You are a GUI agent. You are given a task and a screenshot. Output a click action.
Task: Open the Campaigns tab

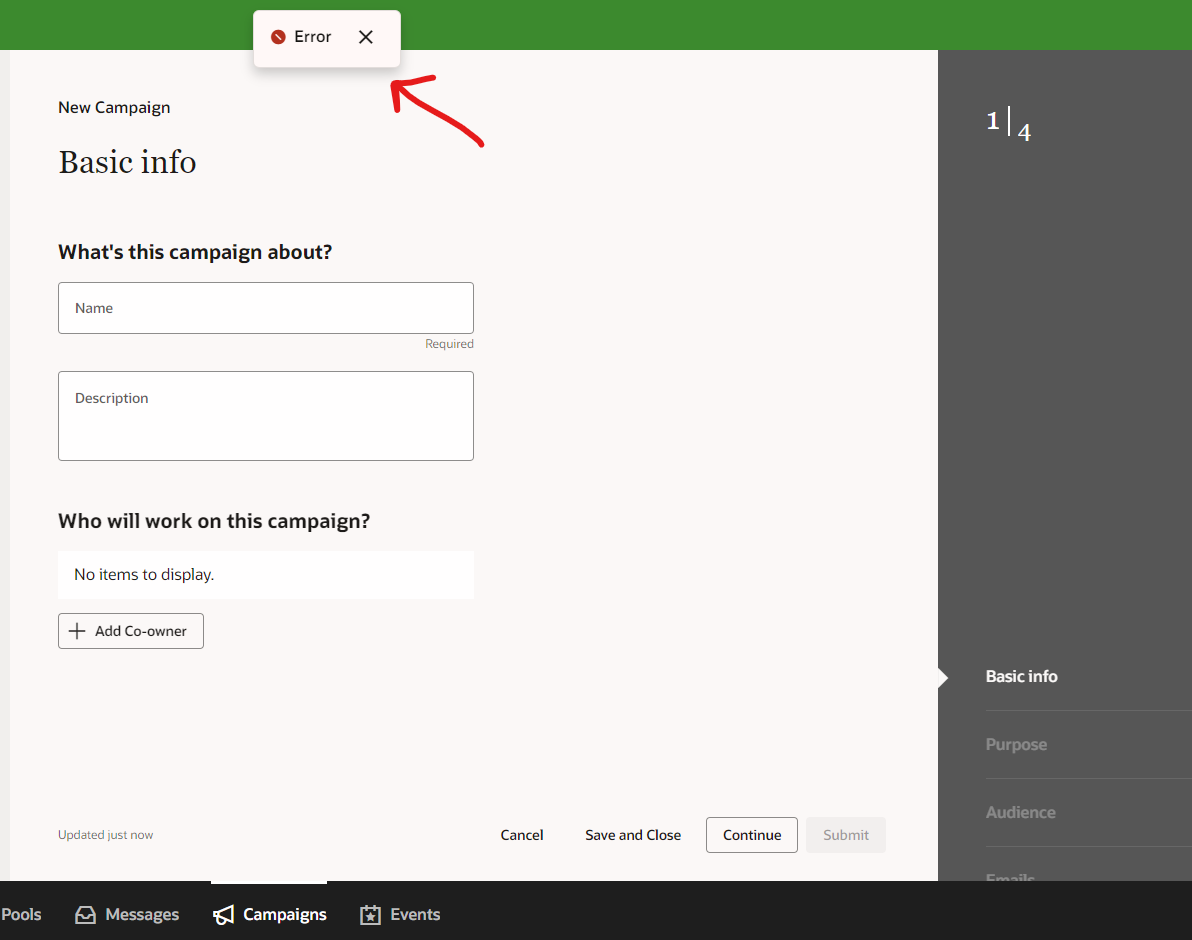pyautogui.click(x=270, y=914)
